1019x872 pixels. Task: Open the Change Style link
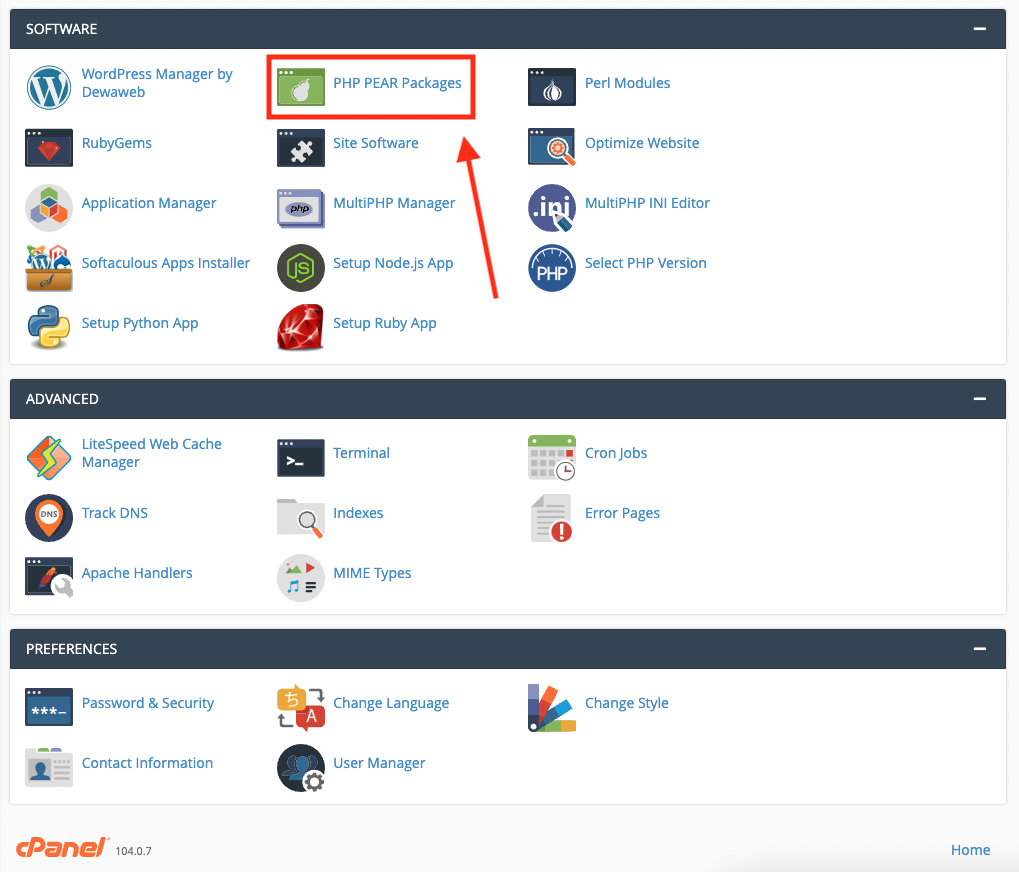tap(626, 703)
